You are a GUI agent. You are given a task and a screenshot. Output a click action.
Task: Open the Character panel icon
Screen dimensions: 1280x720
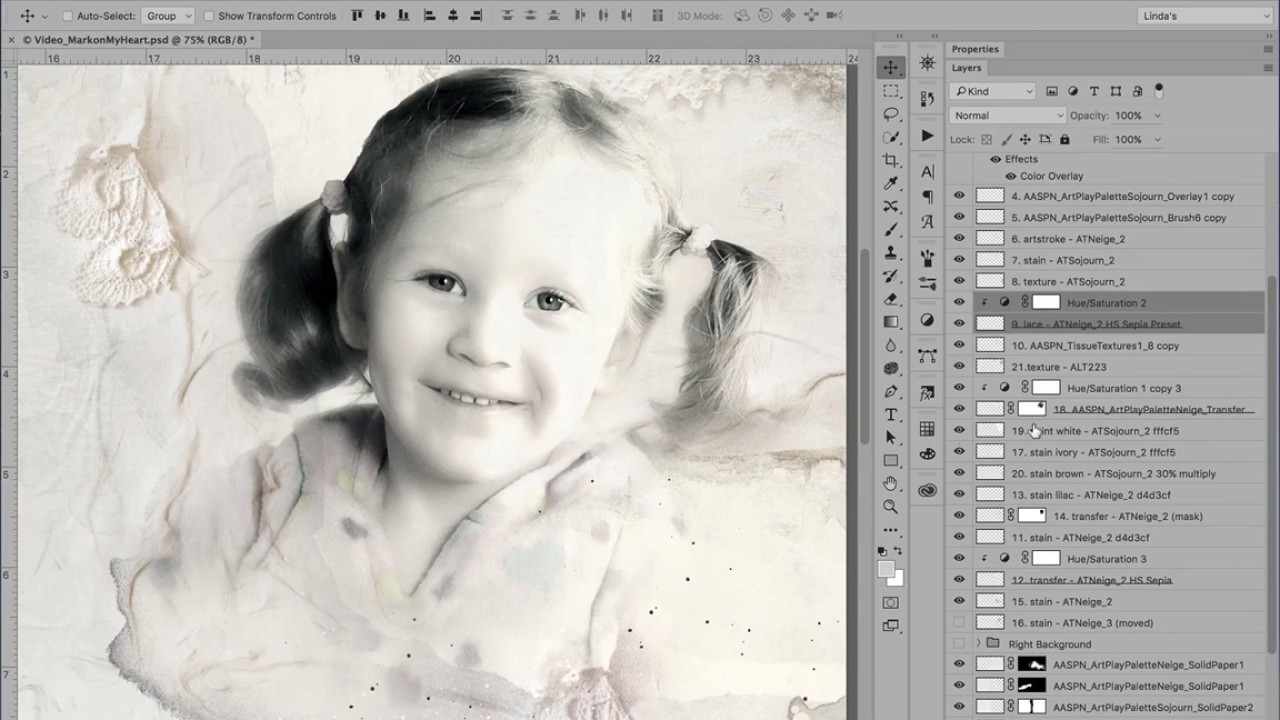point(928,172)
